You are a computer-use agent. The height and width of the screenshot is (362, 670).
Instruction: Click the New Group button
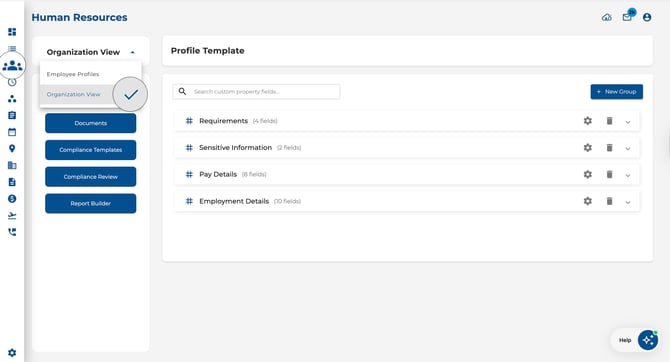[617, 91]
